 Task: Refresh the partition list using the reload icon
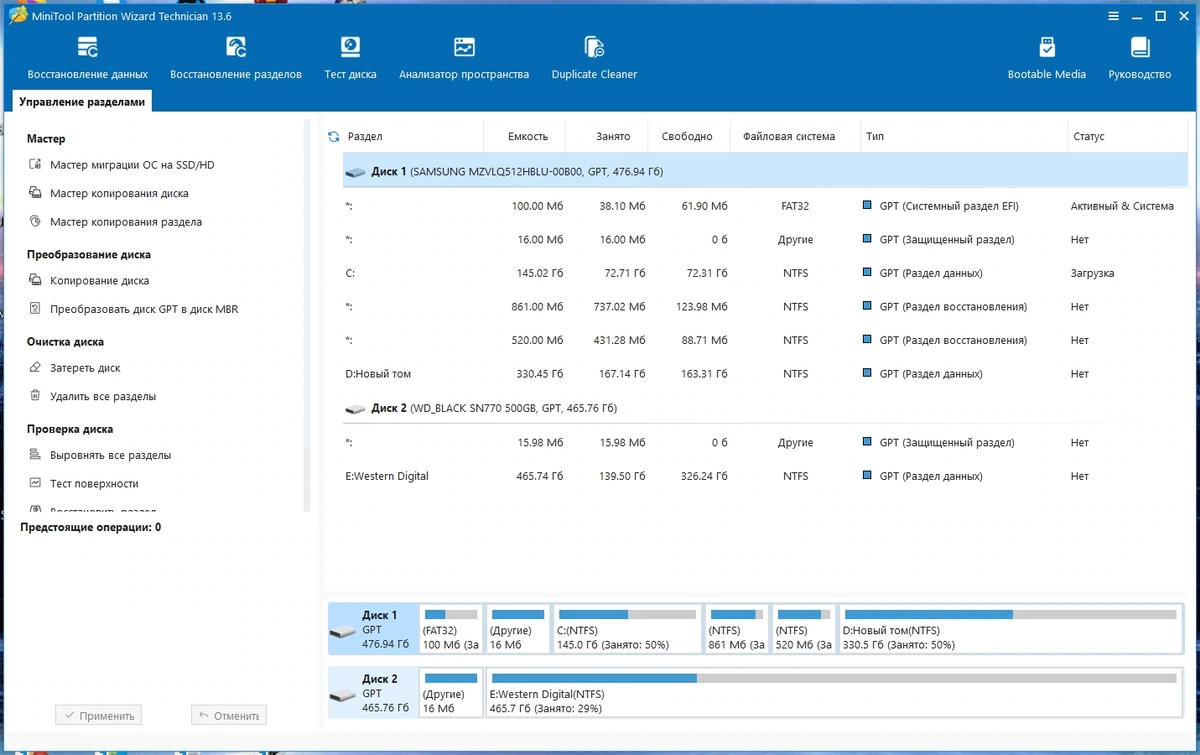[x=334, y=137]
